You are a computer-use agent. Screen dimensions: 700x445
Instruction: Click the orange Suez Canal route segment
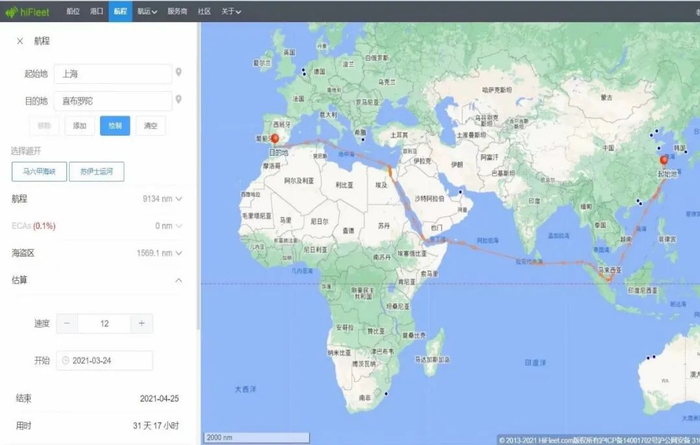pos(390,171)
